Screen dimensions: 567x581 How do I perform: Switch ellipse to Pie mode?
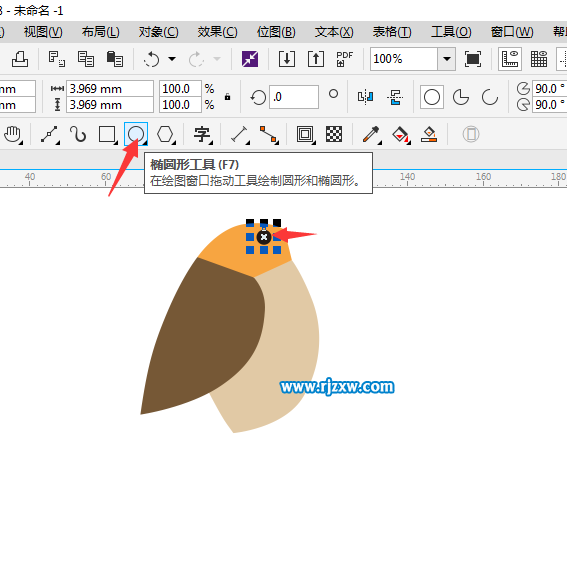pyautogui.click(x=461, y=97)
